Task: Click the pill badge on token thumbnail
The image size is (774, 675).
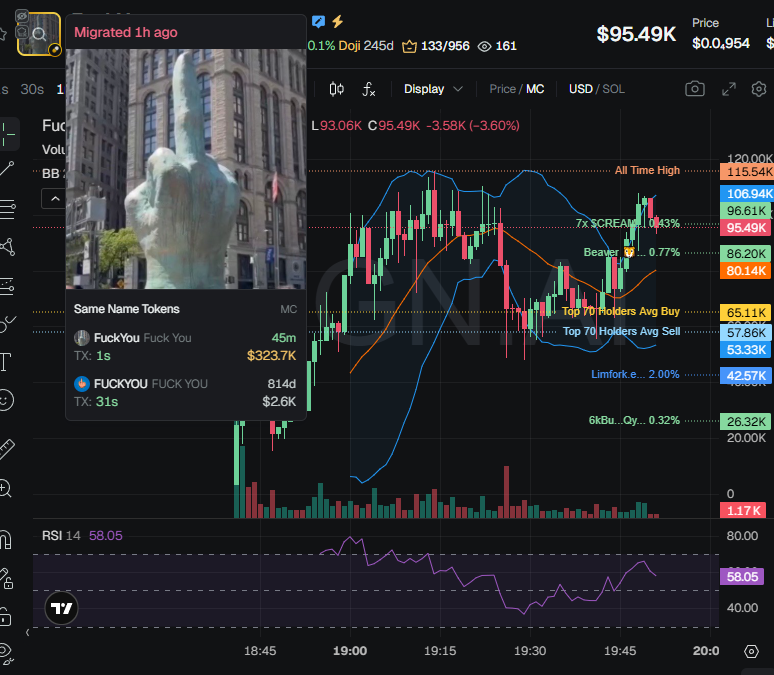Action: click(55, 49)
